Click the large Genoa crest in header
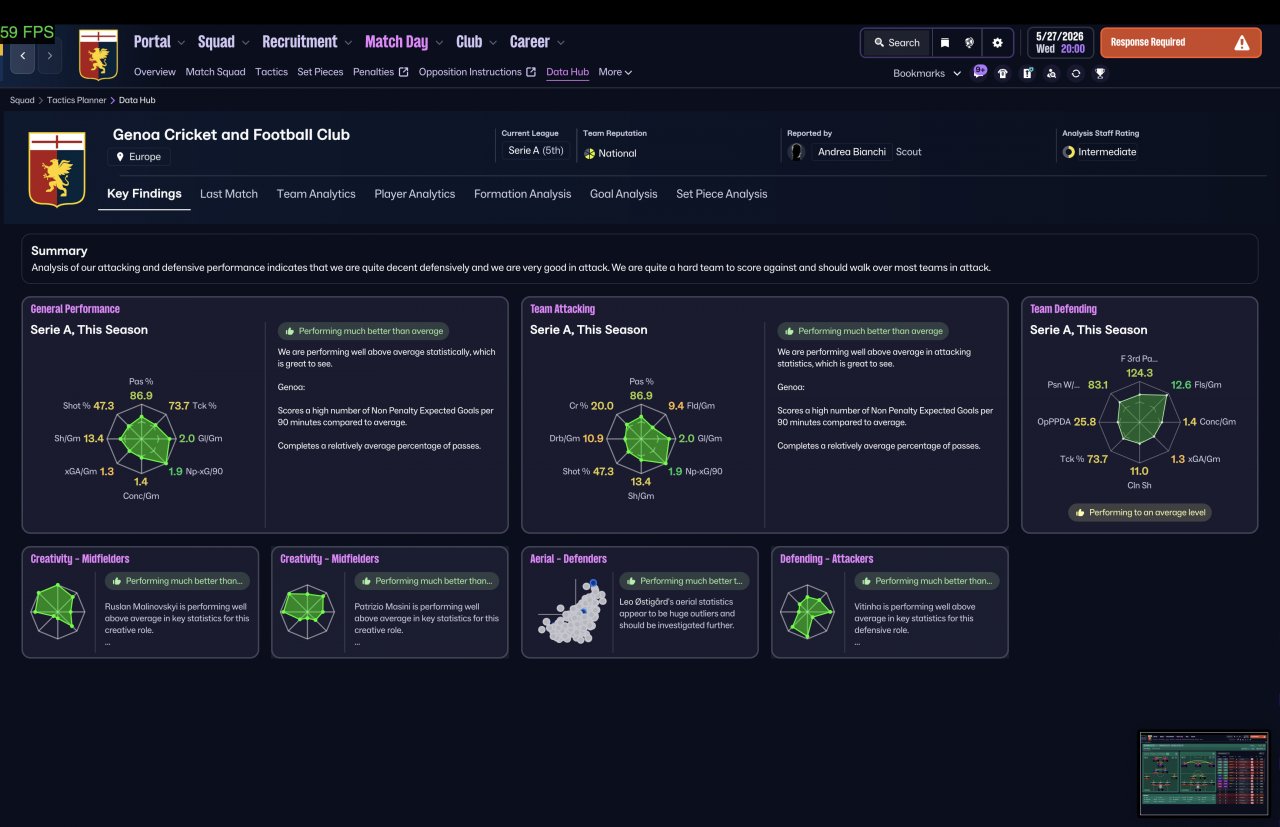 tap(57, 168)
